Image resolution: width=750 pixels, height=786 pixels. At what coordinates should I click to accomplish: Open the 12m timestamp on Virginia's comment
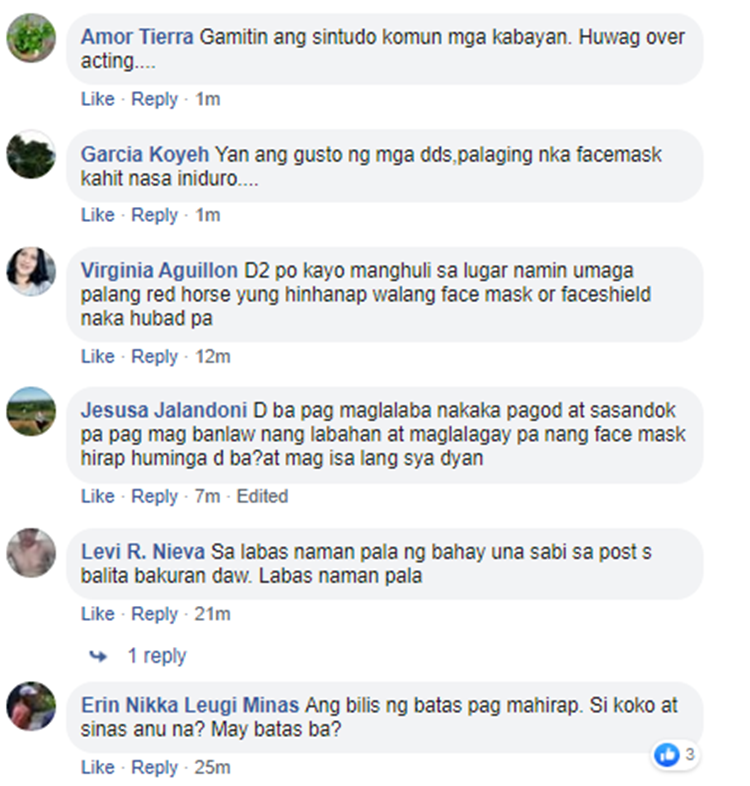tap(213, 356)
